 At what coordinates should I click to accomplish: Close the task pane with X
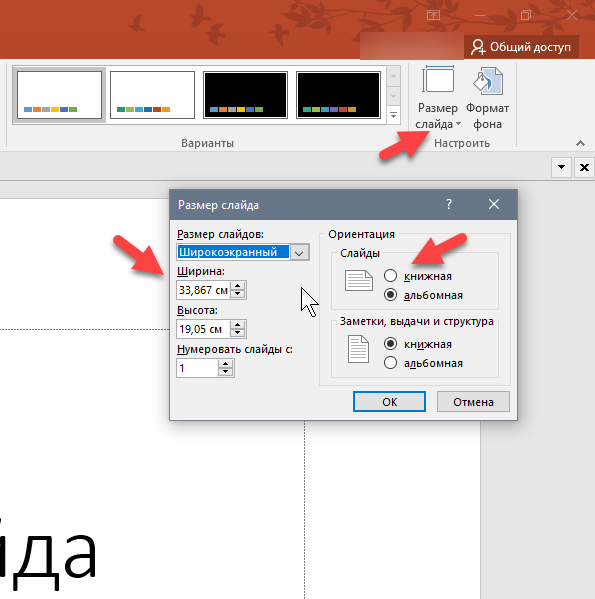(584, 168)
